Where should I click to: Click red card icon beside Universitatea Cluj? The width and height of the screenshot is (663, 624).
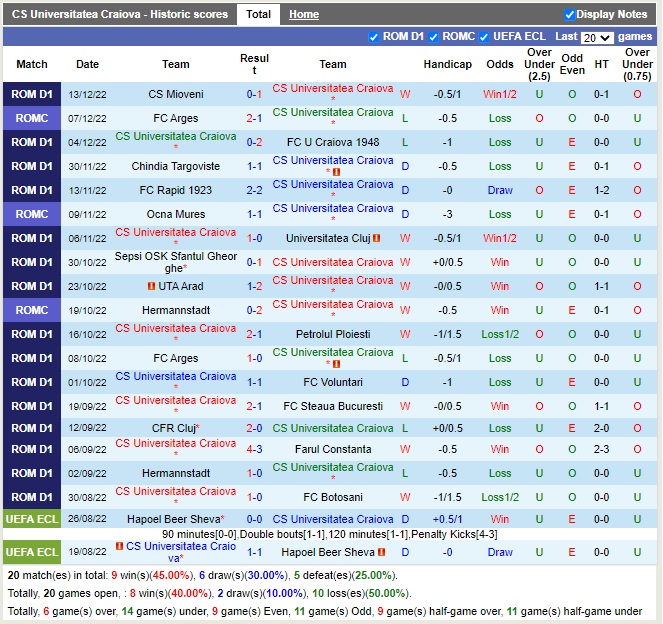[376, 239]
